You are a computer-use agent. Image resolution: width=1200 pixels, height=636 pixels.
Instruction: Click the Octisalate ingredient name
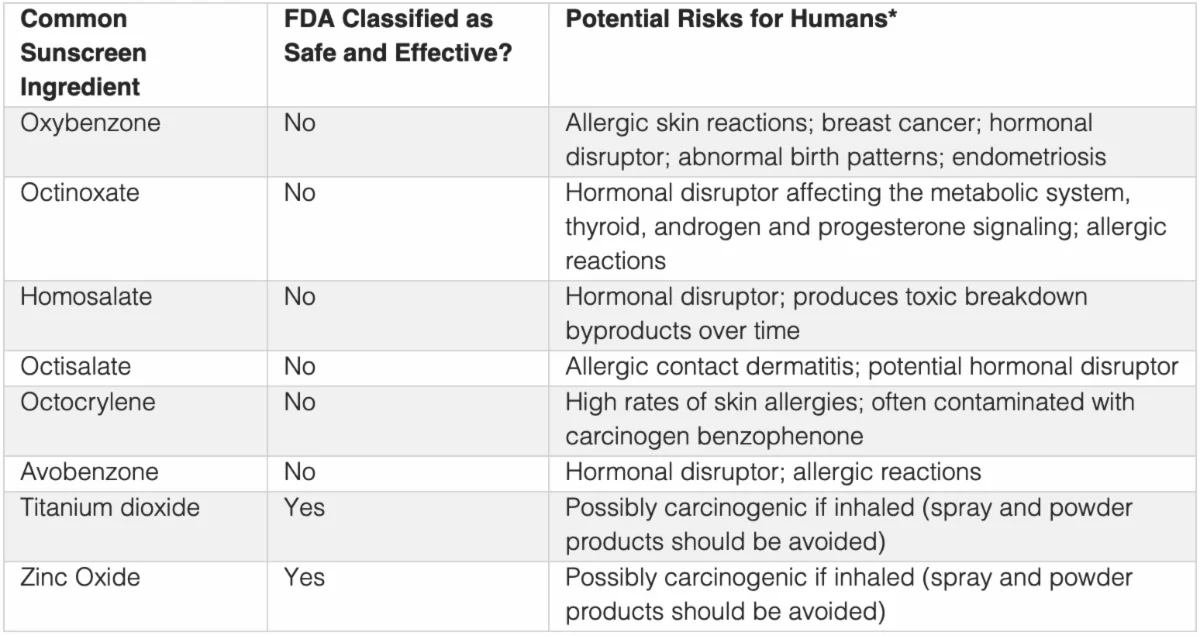[75, 366]
